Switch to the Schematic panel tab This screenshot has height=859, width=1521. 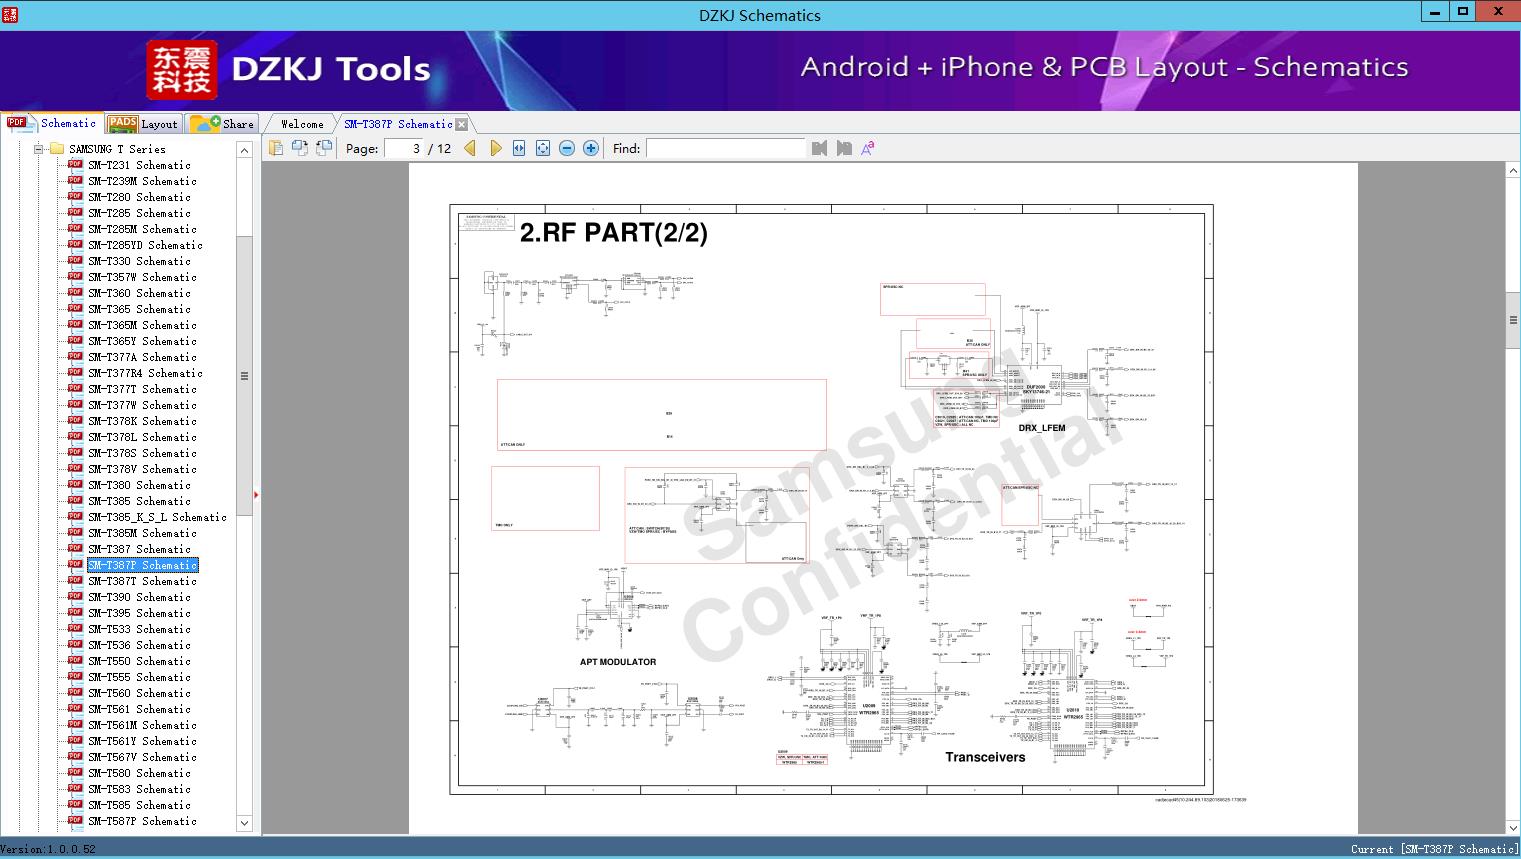click(52, 123)
